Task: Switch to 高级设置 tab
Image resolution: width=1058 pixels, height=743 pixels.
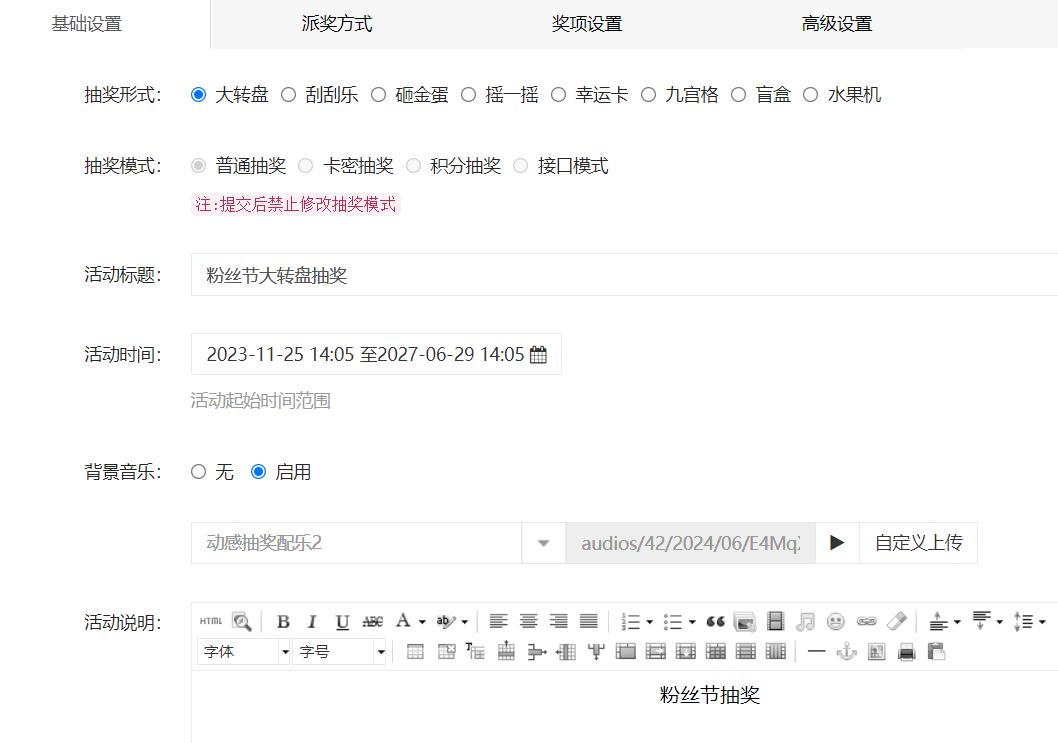Action: (837, 24)
